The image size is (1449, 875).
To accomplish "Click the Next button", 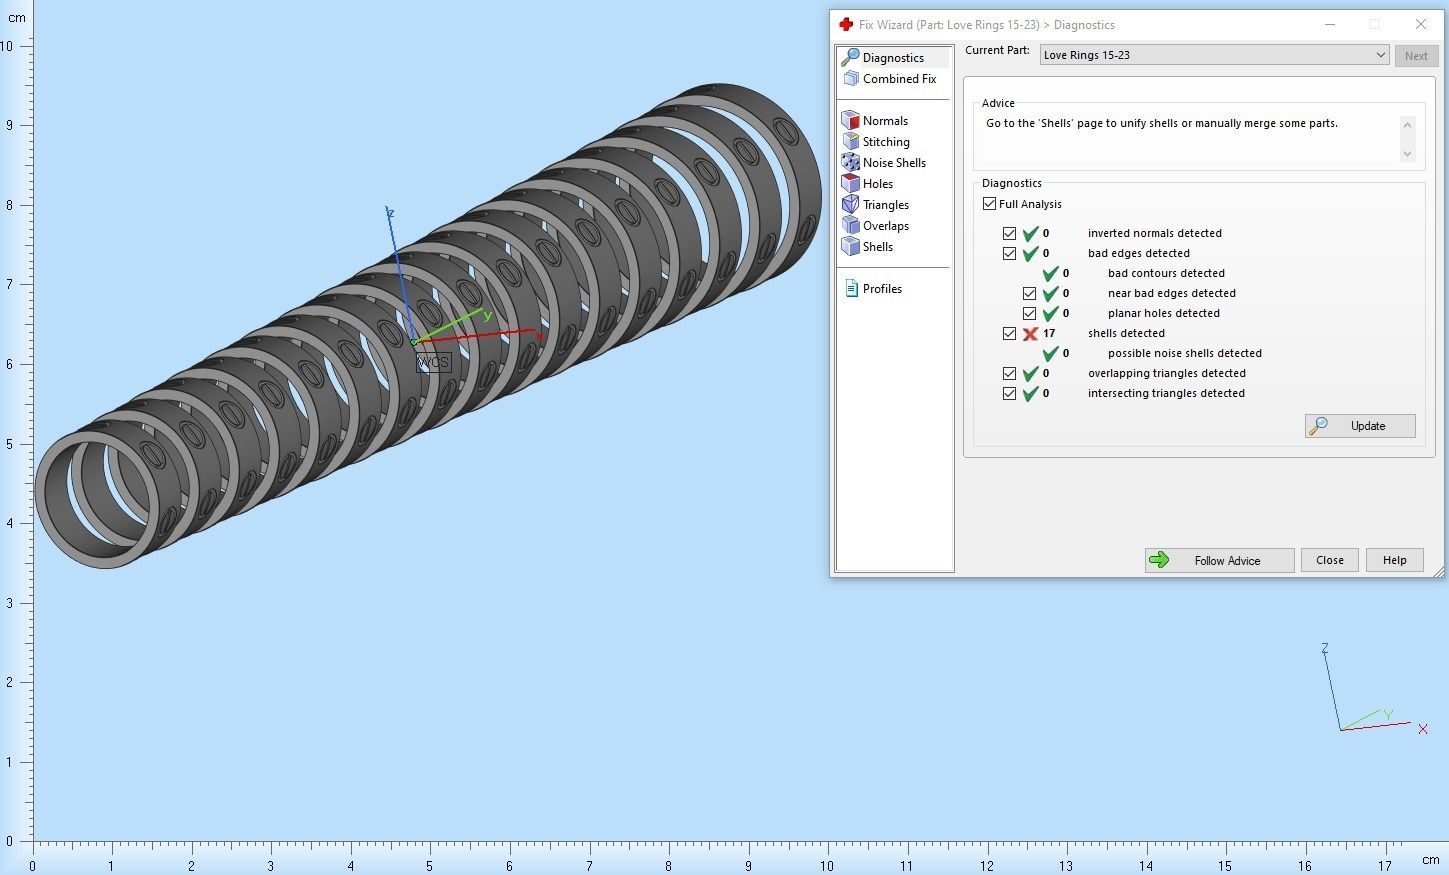I will click(1416, 56).
